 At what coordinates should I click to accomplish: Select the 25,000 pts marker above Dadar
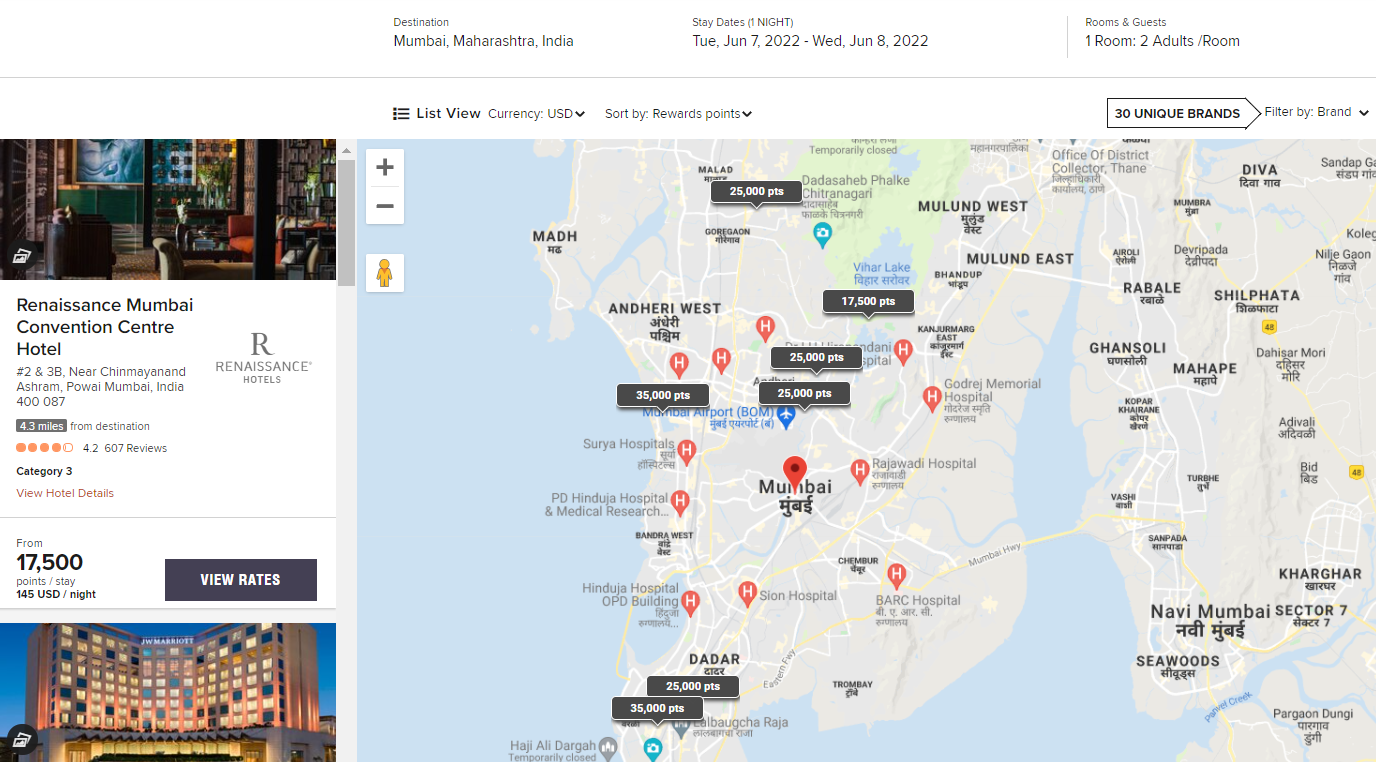692,687
